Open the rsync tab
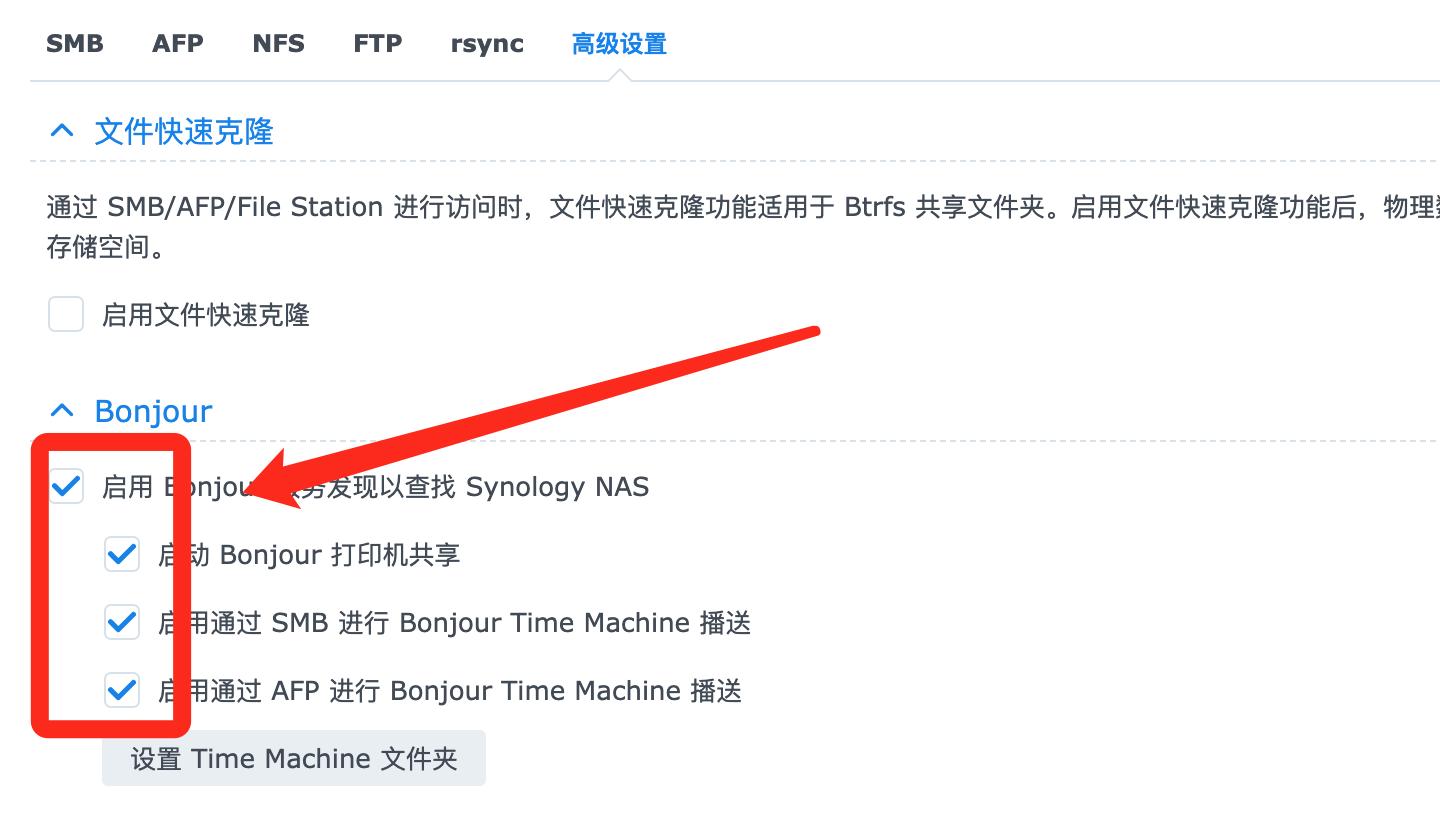The image size is (1440, 826). click(487, 44)
